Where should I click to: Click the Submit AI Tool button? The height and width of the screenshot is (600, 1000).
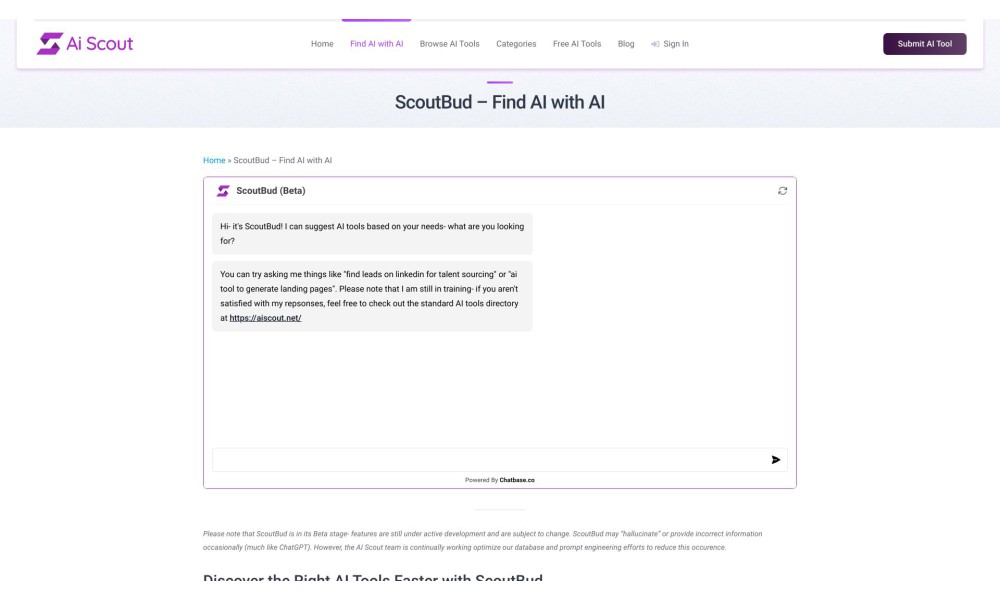[x=924, y=44]
